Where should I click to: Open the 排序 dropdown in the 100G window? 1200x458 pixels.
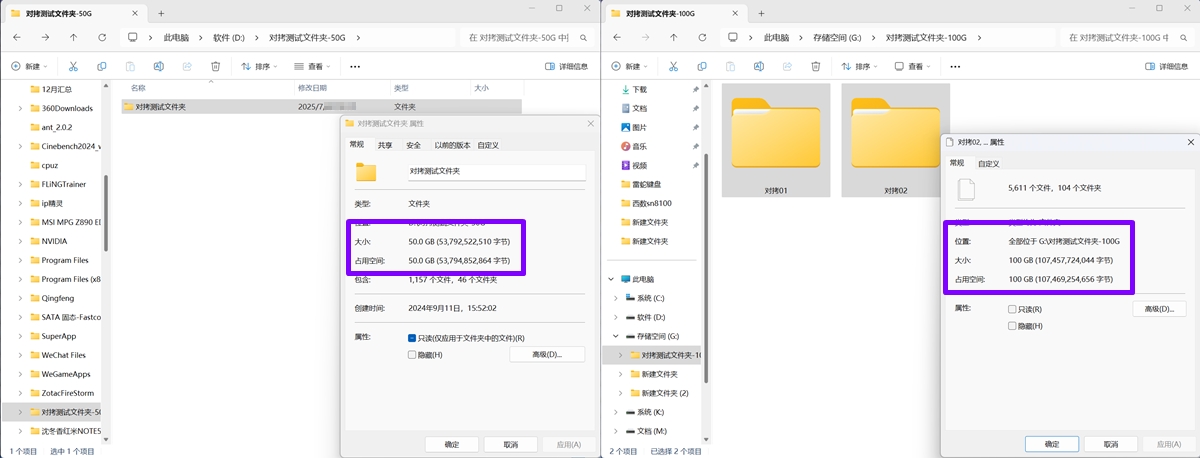pos(859,67)
